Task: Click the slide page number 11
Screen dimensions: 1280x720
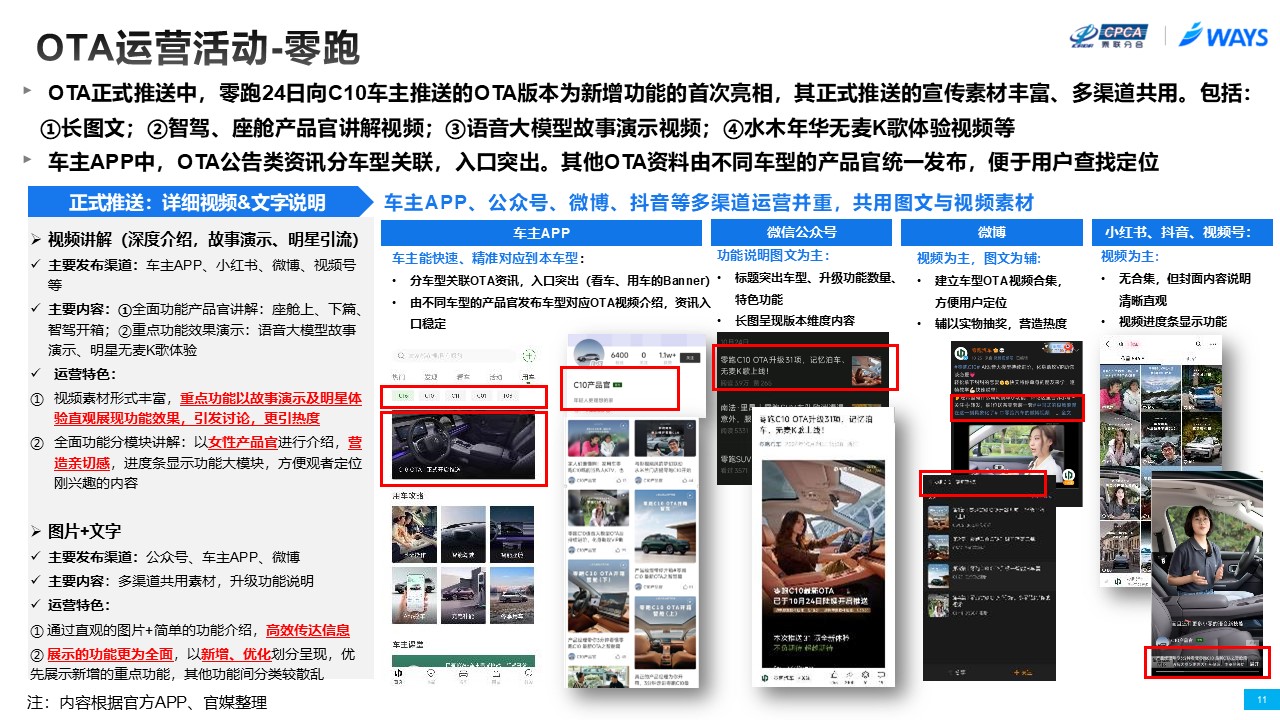Action: click(x=1261, y=699)
